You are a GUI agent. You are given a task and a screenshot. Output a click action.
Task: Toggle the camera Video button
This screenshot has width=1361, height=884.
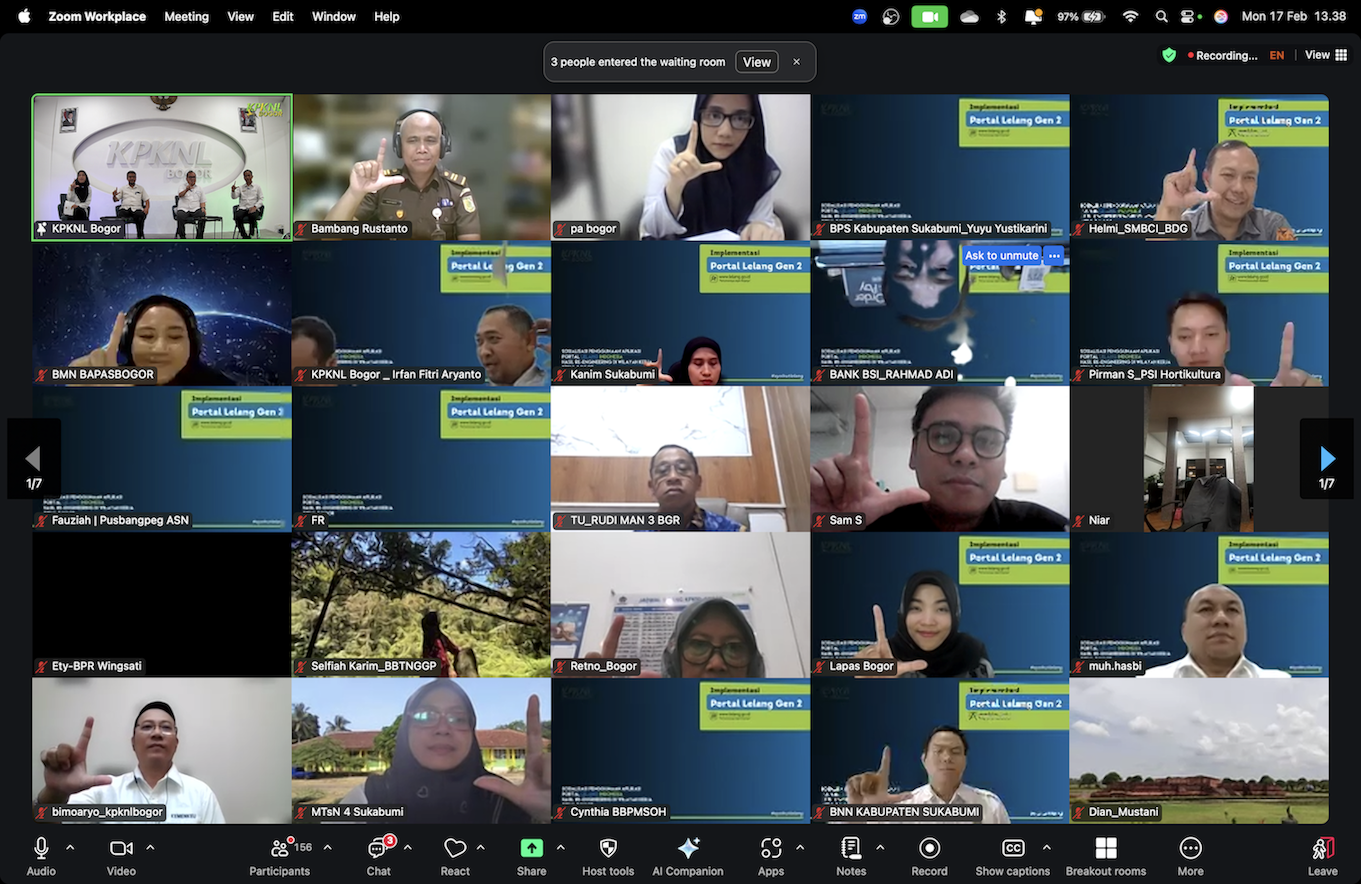[x=121, y=857]
